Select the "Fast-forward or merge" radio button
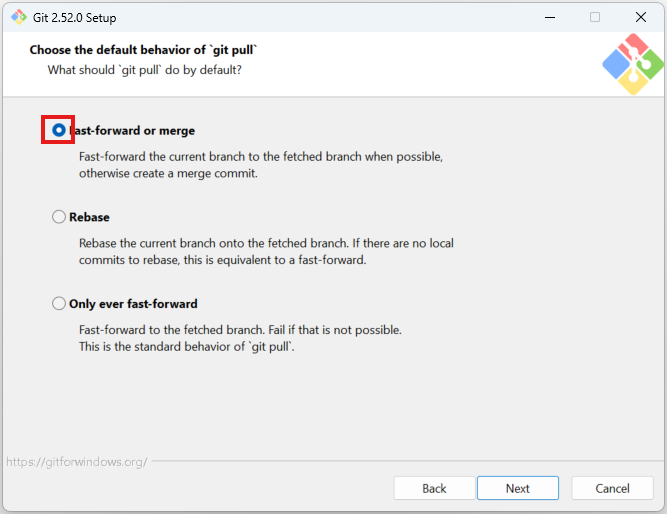Screen dimensions: 667x514 click(x=59, y=130)
